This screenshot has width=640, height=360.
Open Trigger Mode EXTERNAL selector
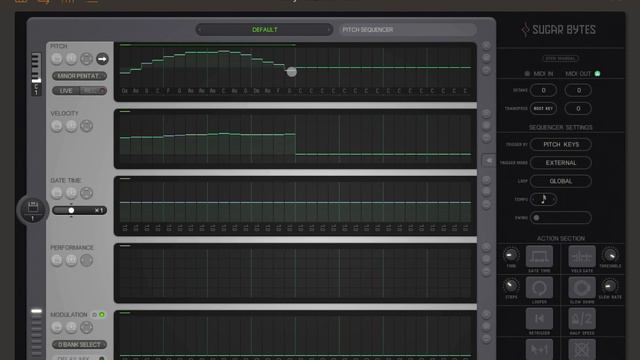pyautogui.click(x=561, y=163)
